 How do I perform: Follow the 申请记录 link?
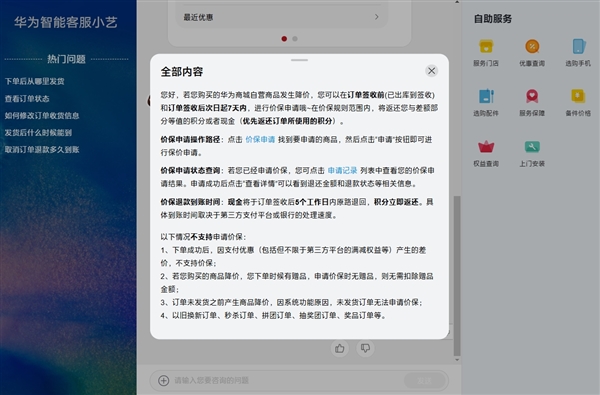tap(342, 170)
